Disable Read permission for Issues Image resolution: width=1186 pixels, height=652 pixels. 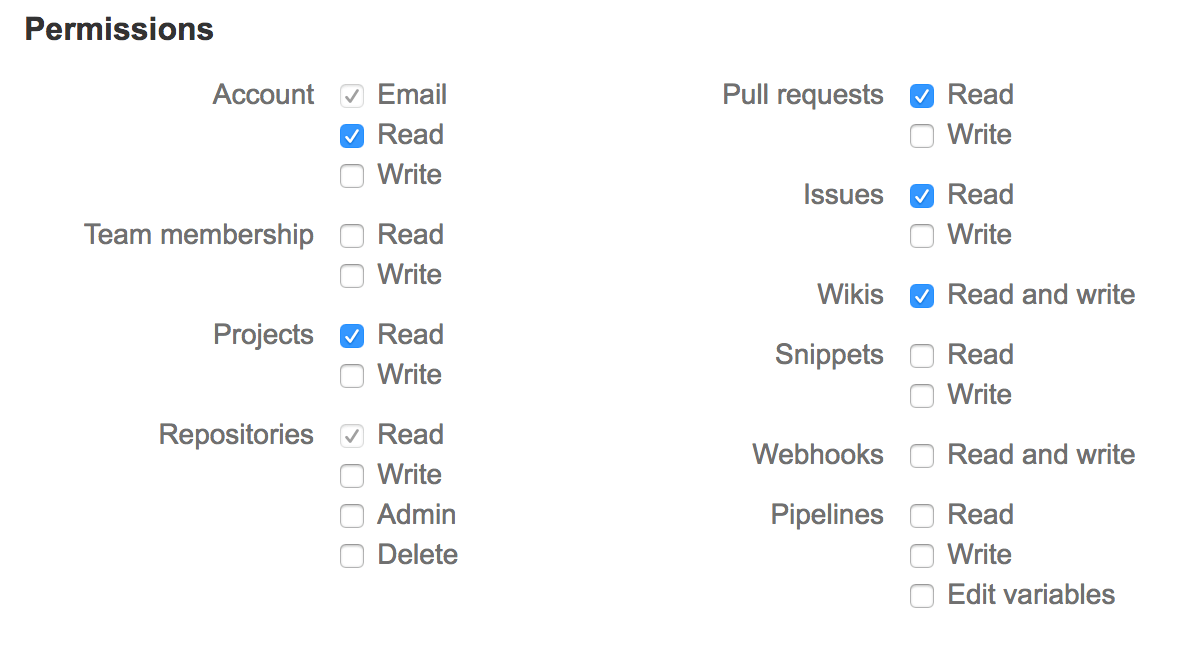922,196
